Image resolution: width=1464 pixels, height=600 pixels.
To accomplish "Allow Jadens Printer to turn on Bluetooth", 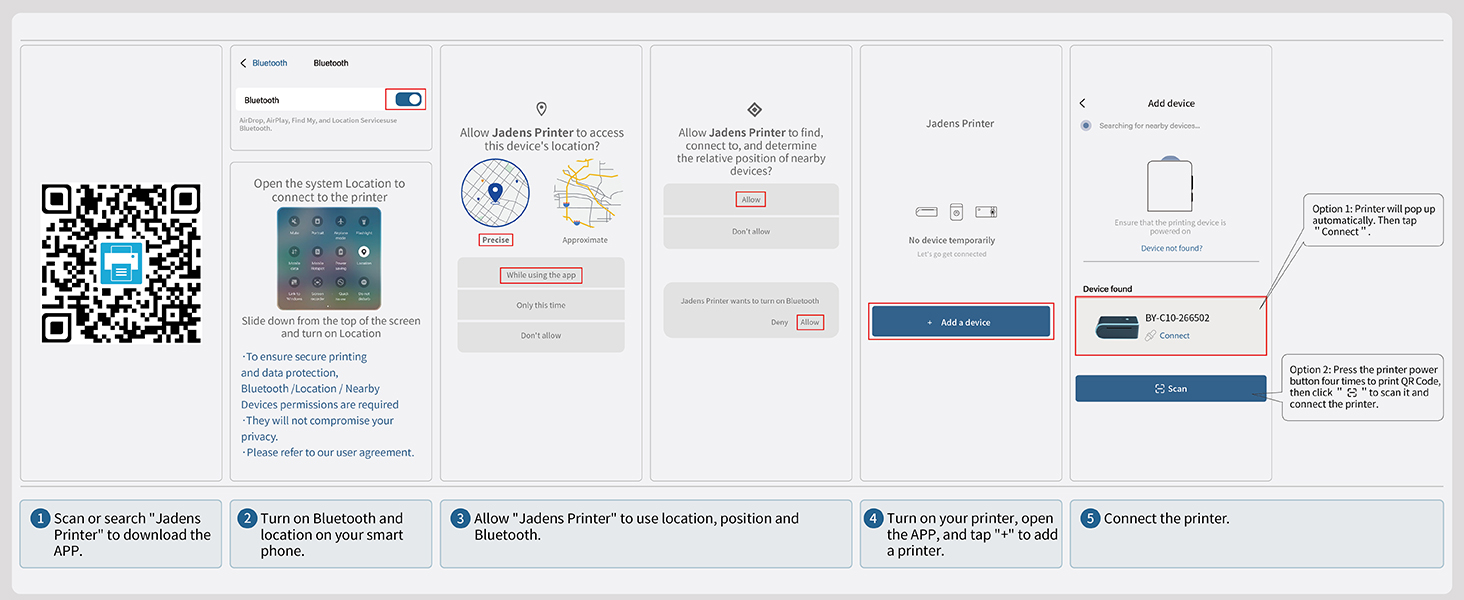I will (x=810, y=322).
